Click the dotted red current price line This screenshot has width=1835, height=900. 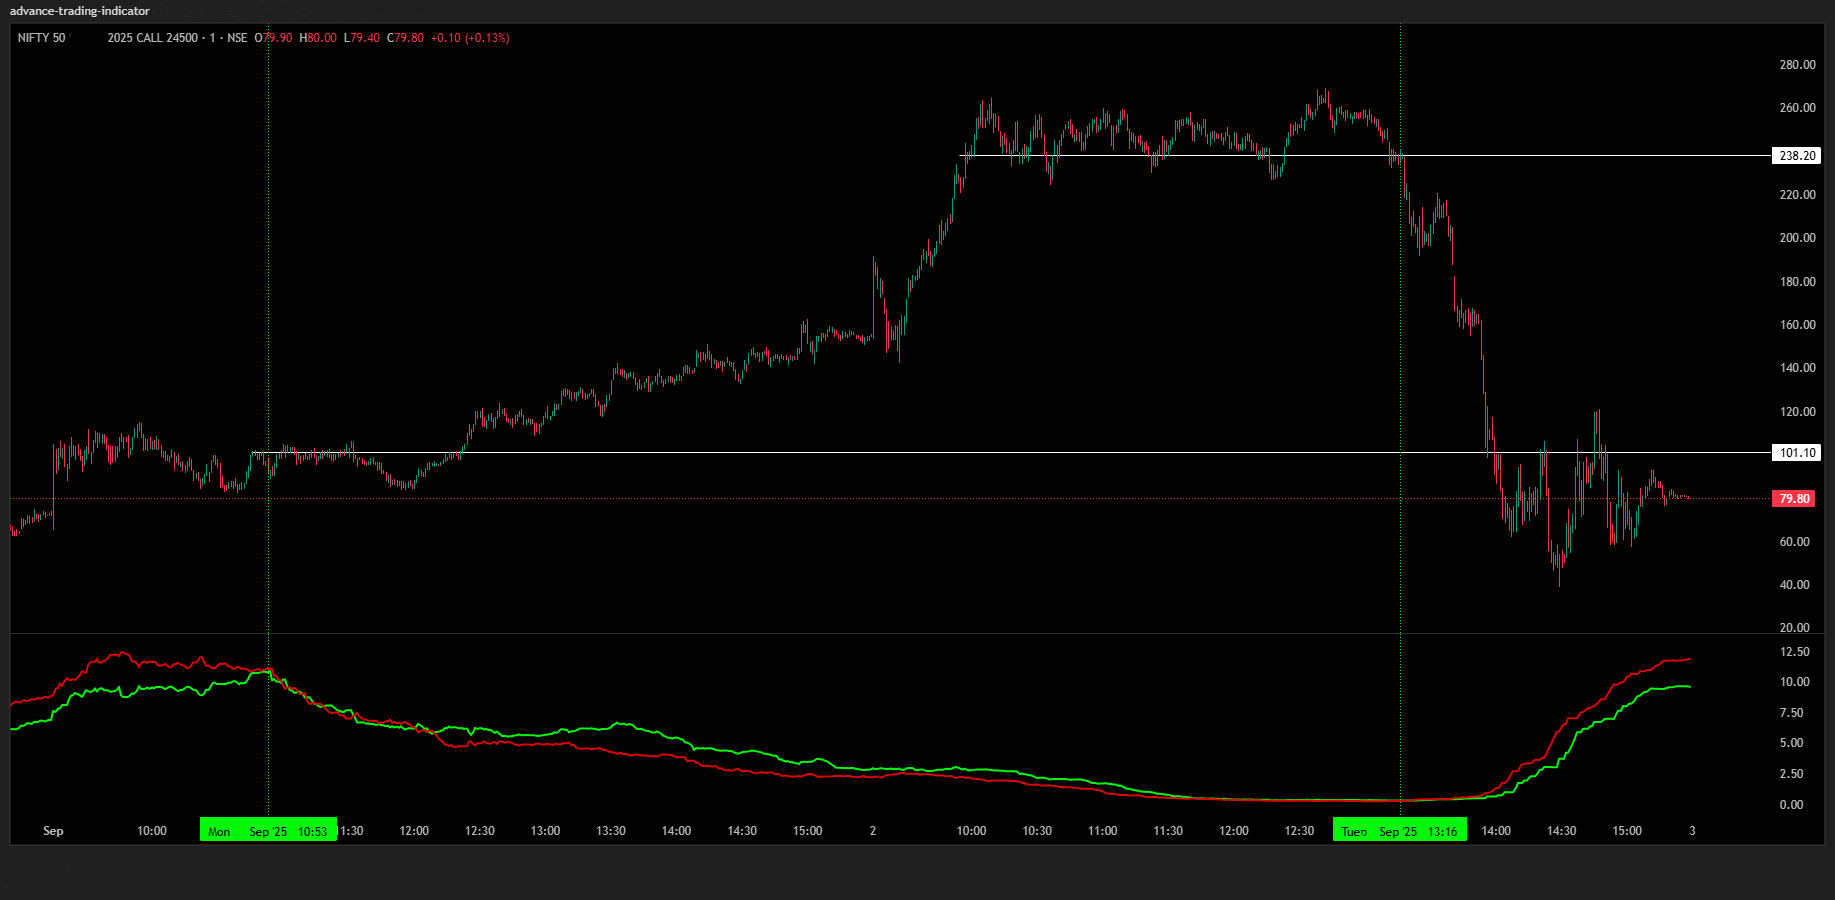(x=700, y=498)
